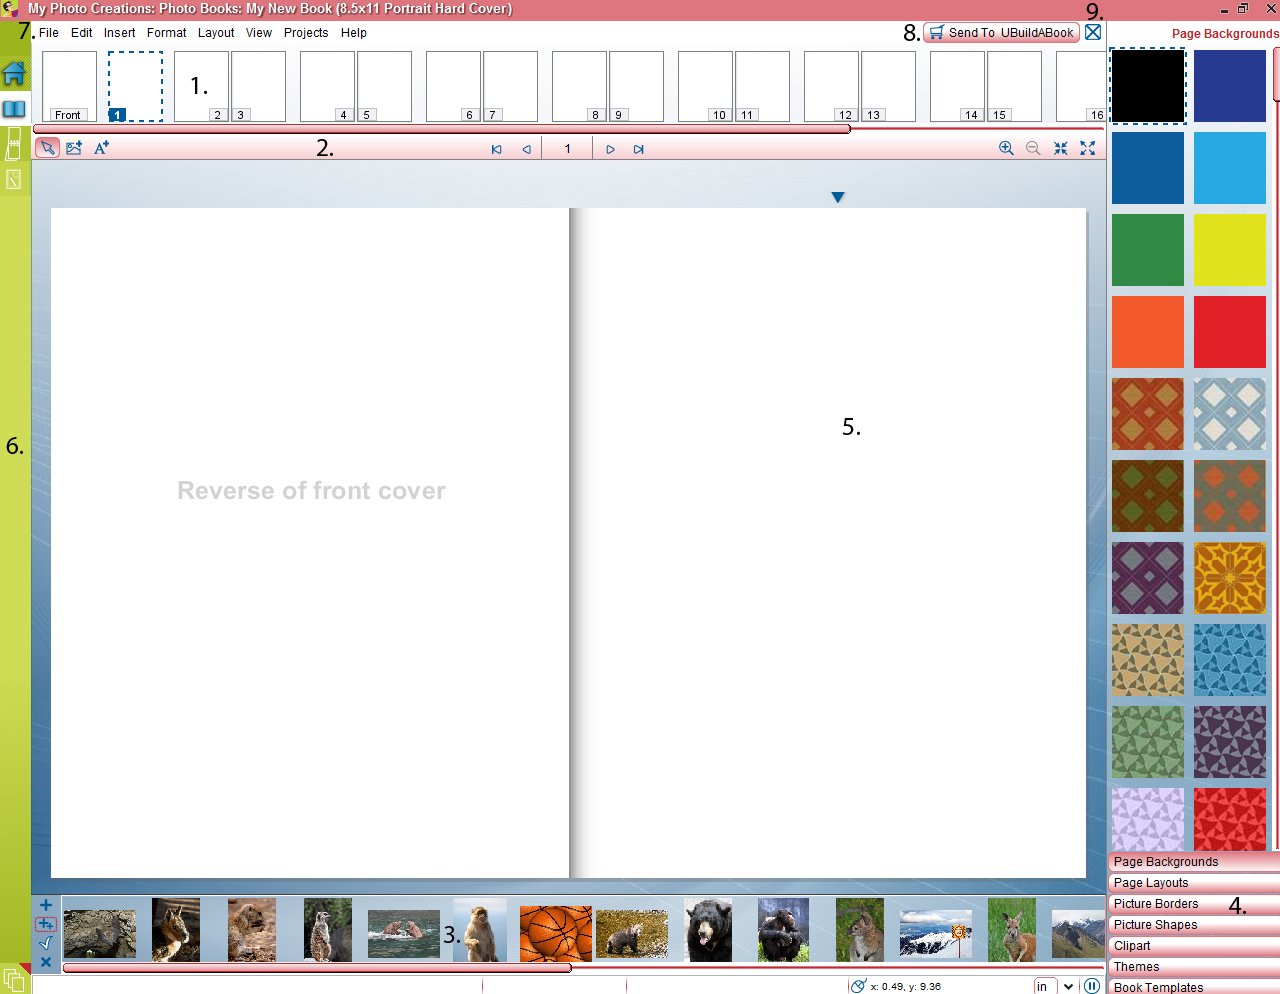Click the pause icon in status bar

[x=1092, y=986]
